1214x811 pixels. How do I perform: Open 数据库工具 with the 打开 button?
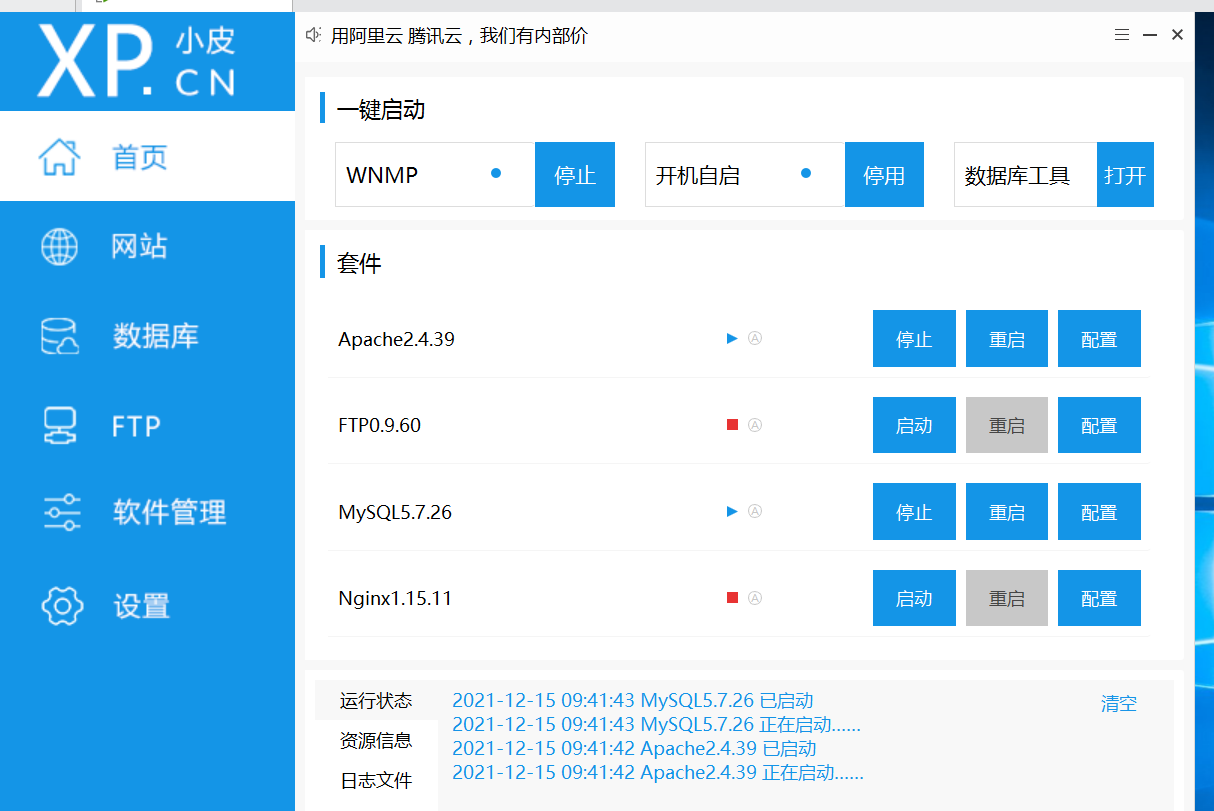pyautogui.click(x=1125, y=174)
